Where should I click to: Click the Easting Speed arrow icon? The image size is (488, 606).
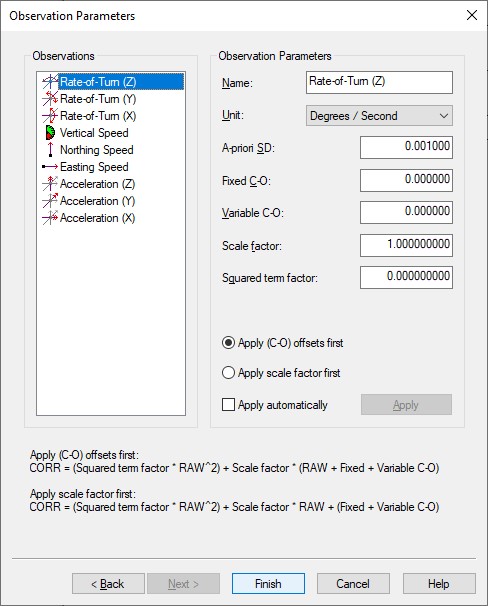coord(50,167)
